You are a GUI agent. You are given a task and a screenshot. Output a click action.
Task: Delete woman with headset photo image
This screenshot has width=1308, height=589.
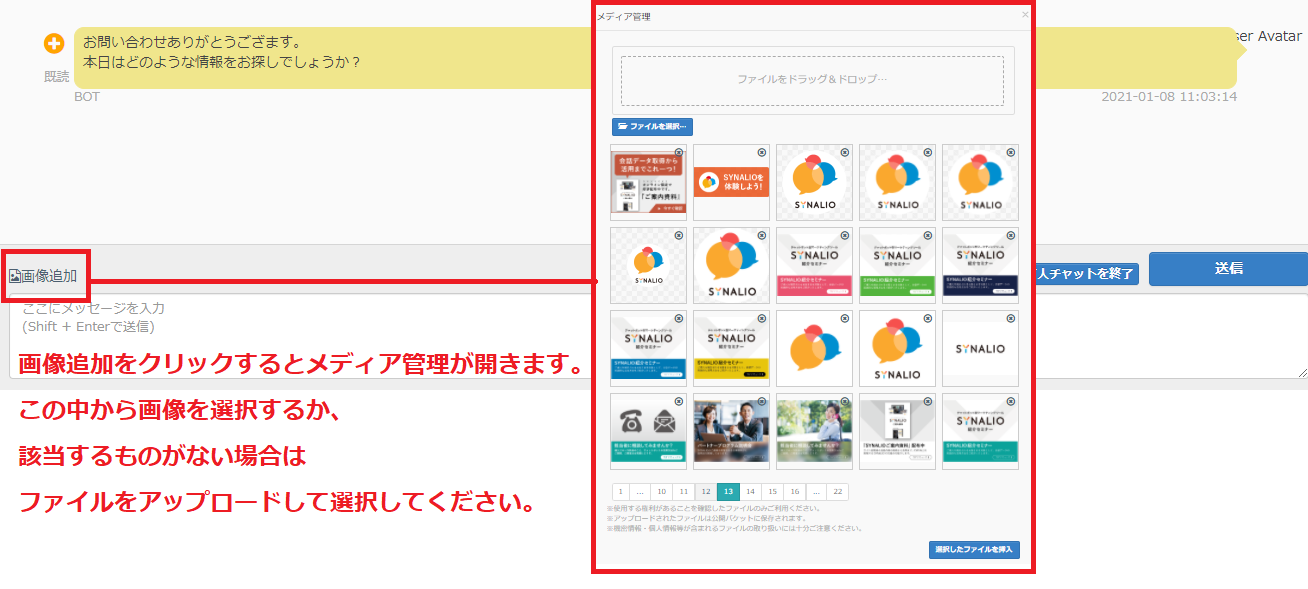pos(844,401)
